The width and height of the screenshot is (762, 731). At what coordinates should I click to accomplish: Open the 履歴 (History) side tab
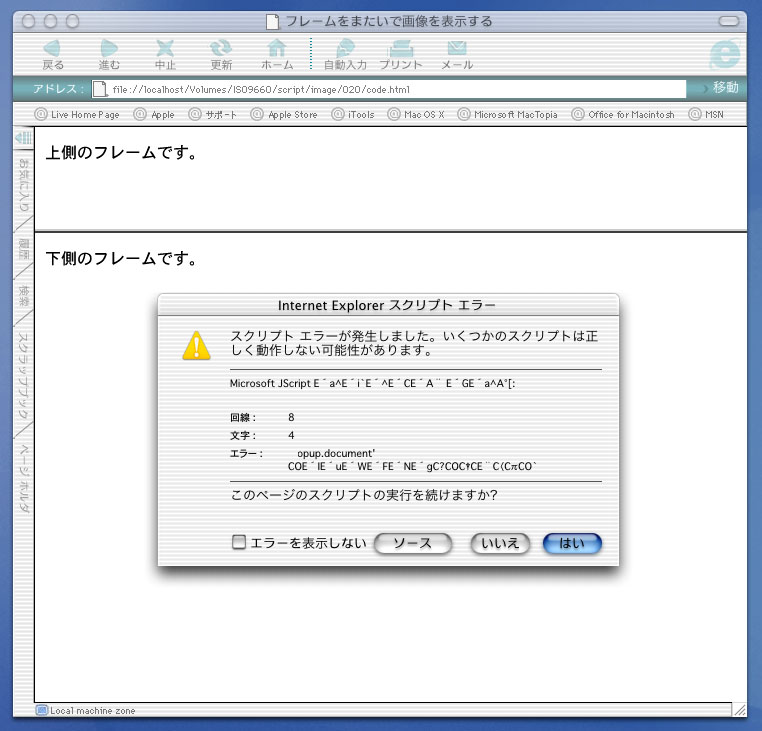(23, 248)
